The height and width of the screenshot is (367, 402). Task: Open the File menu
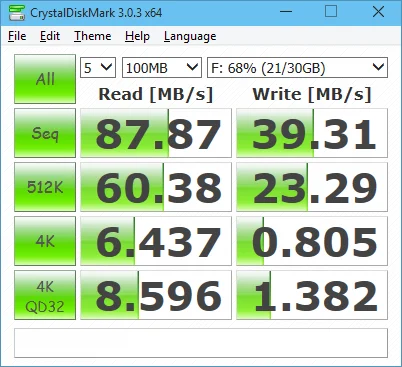click(x=17, y=36)
